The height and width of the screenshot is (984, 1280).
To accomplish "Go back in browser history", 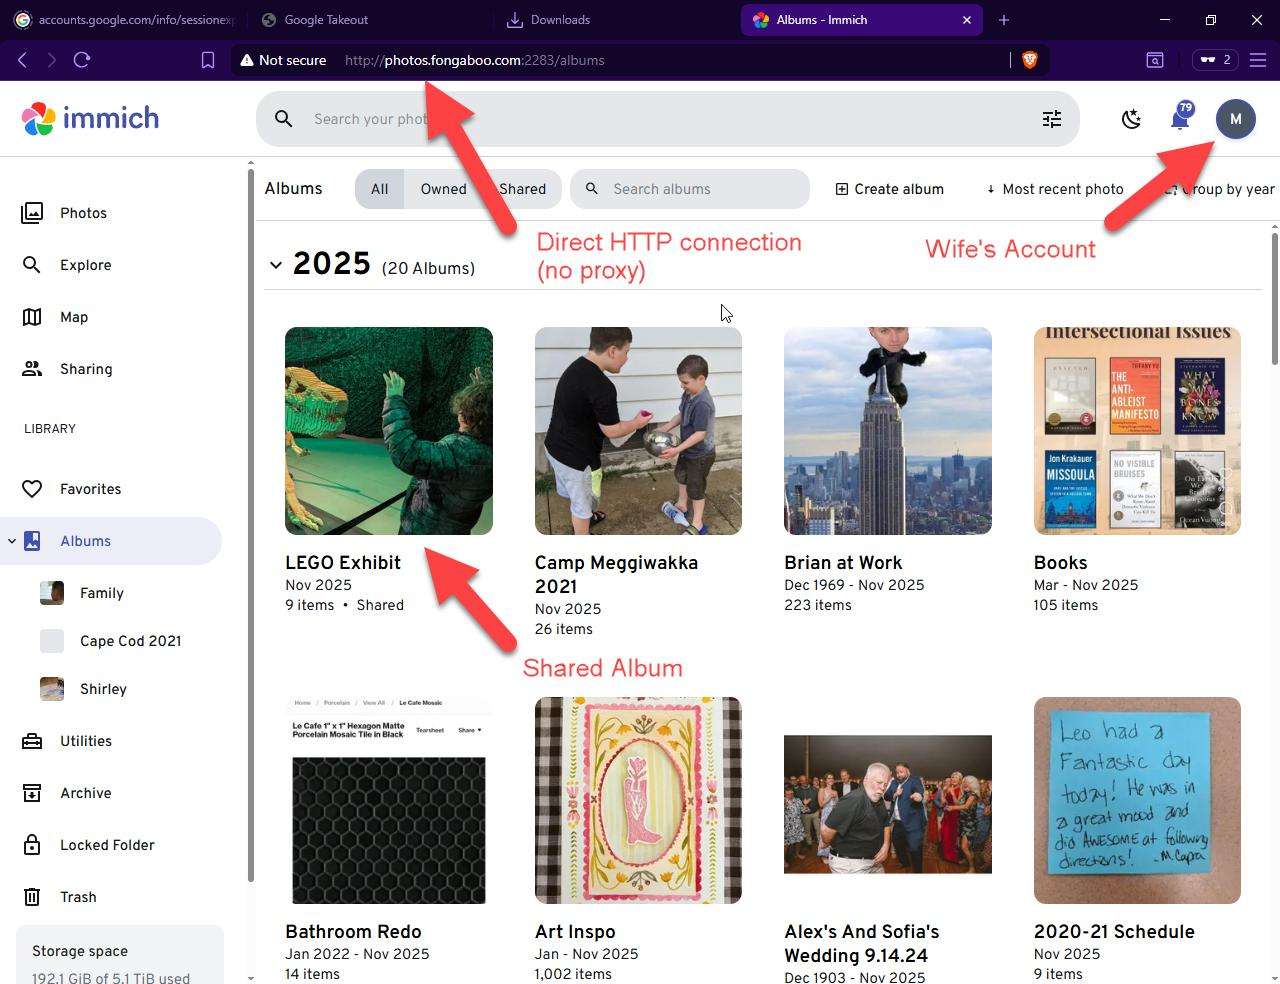I will [x=23, y=60].
